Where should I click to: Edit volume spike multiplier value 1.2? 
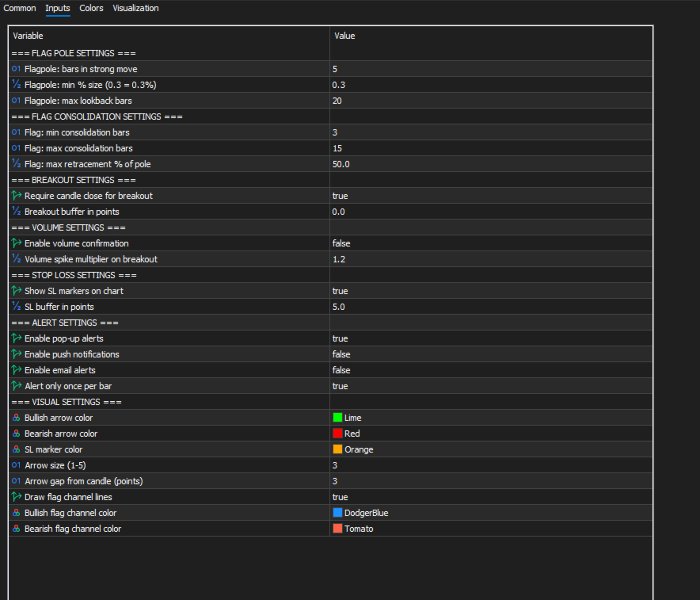point(338,259)
